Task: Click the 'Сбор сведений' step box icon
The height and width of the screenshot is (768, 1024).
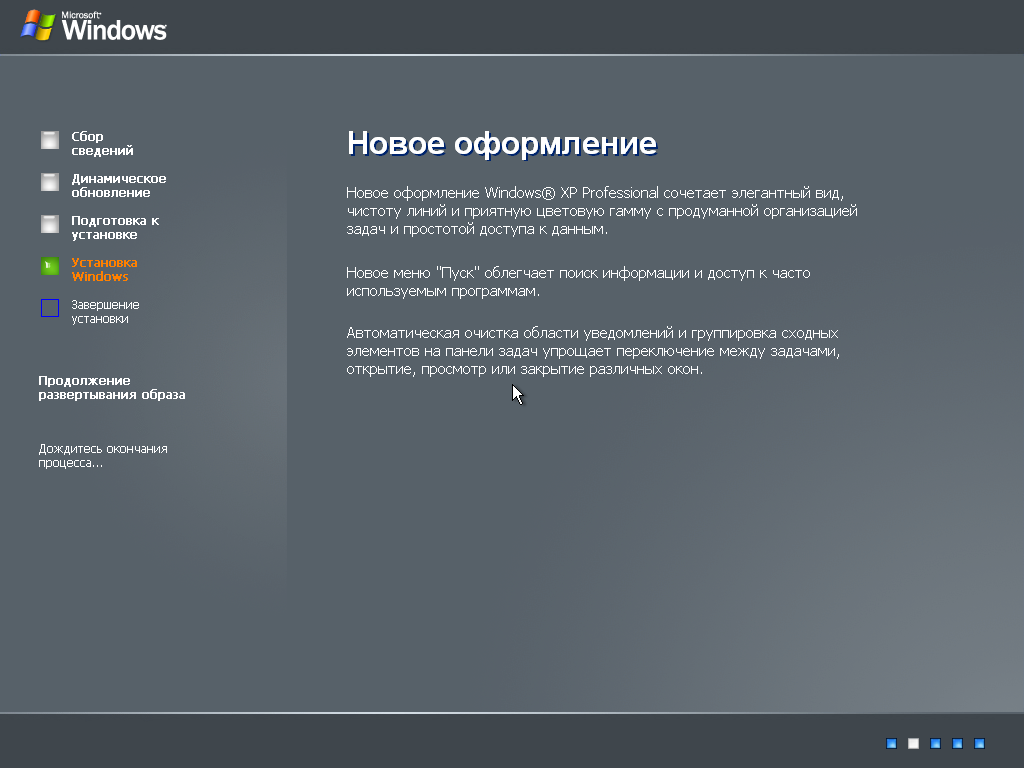Action: pos(50,140)
